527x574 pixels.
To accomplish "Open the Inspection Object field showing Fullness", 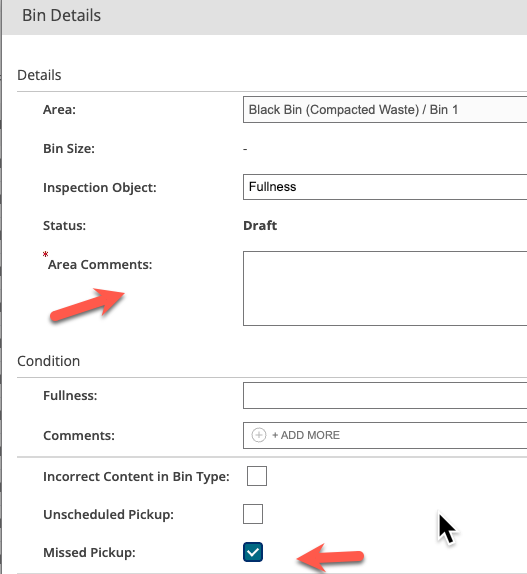I will click(x=385, y=187).
